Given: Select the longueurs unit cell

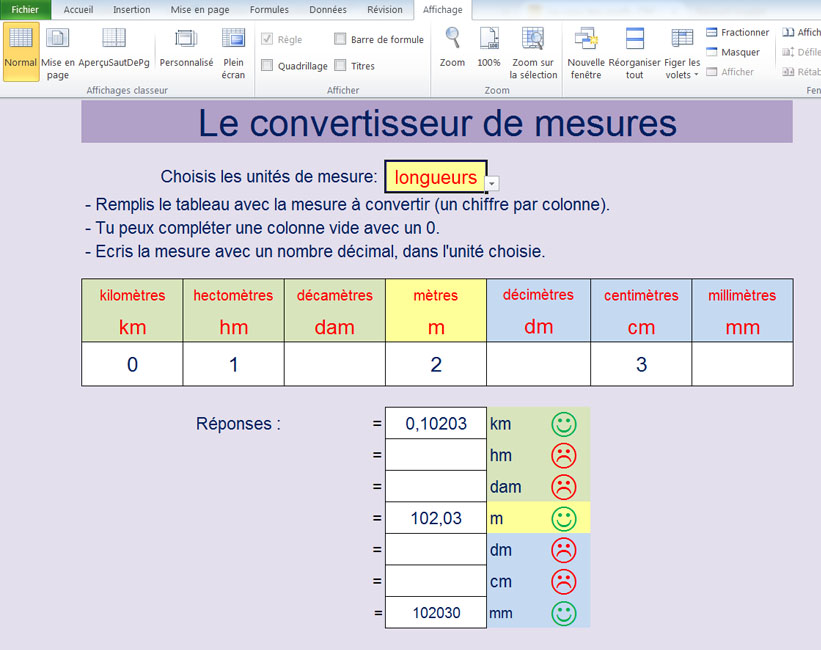Looking at the screenshot, I should point(436,177).
